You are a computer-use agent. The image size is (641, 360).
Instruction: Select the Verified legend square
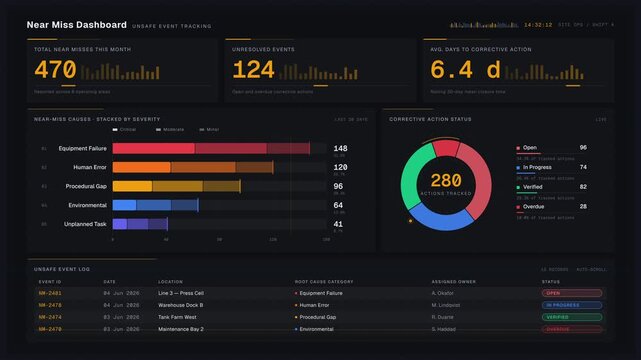click(518, 187)
